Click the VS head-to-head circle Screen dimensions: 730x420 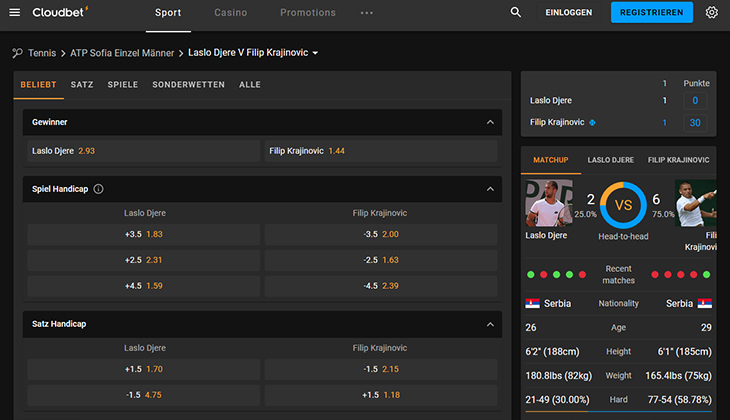(x=623, y=205)
